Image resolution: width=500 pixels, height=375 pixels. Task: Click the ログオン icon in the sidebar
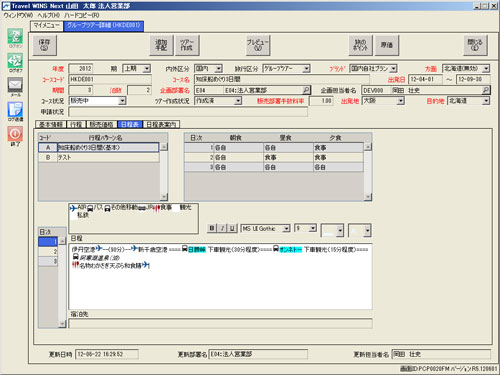15,36
